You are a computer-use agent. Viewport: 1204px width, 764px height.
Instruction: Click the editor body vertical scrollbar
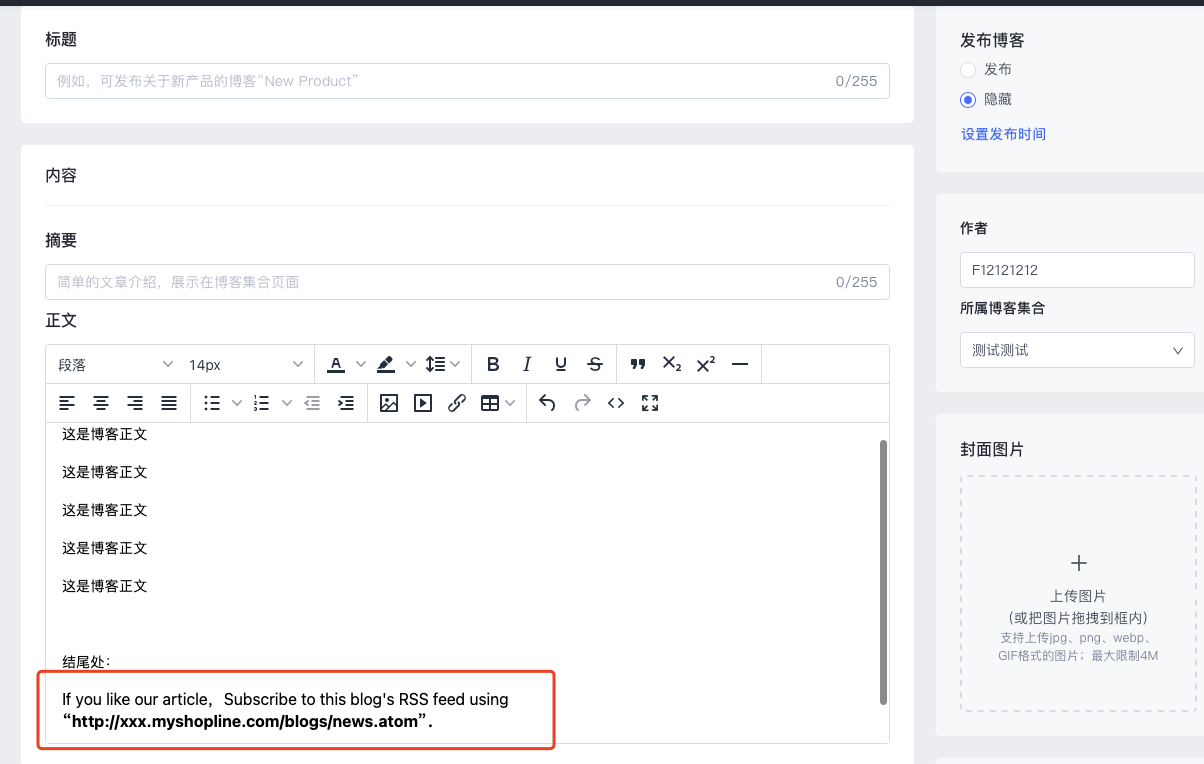pos(883,571)
